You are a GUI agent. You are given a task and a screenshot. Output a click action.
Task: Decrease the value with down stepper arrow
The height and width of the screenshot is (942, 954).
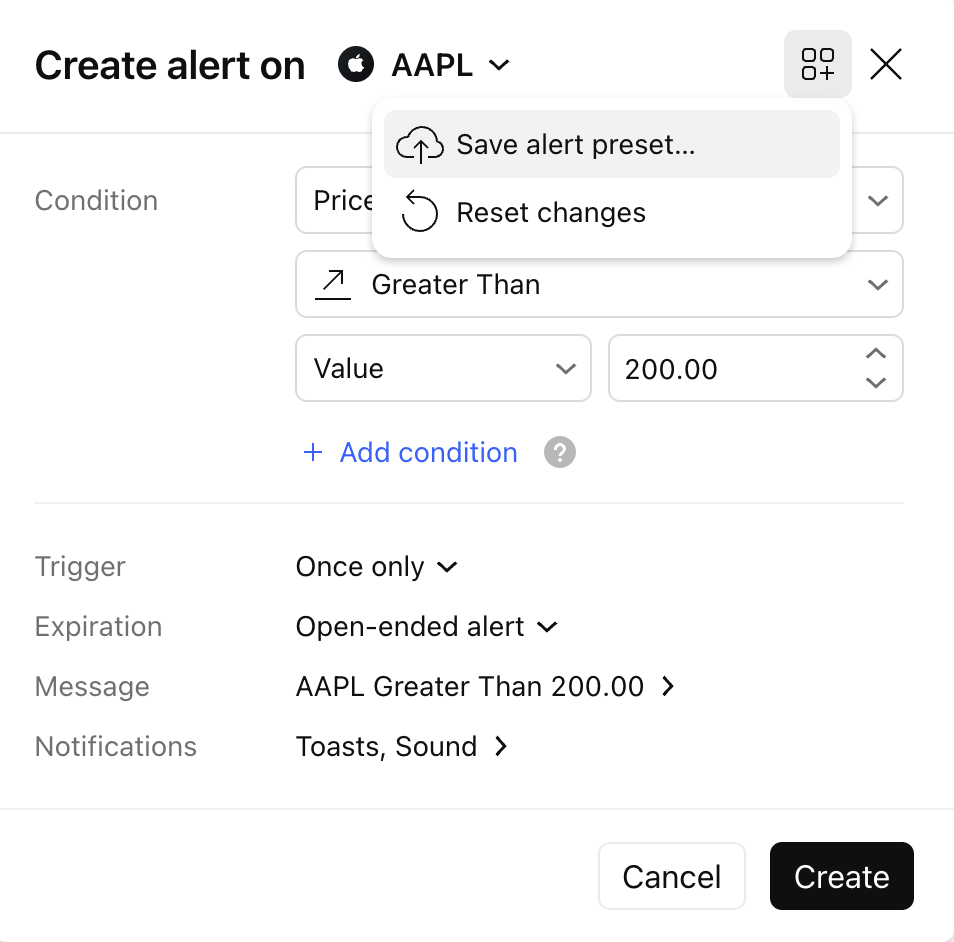(876, 383)
